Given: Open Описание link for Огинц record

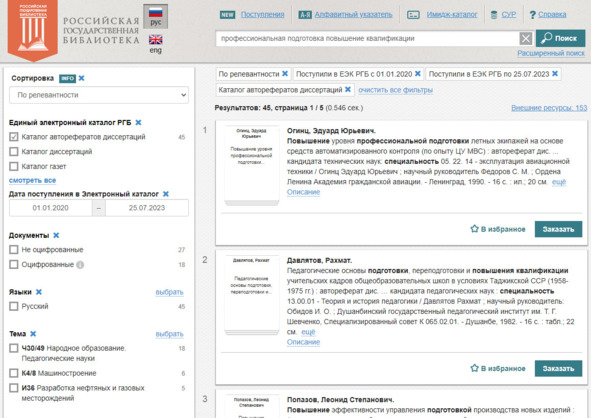Looking at the screenshot, I should 303,192.
